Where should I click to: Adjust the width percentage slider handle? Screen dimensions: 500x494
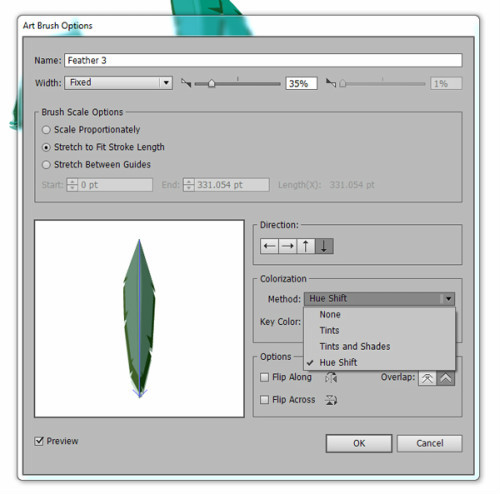211,83
